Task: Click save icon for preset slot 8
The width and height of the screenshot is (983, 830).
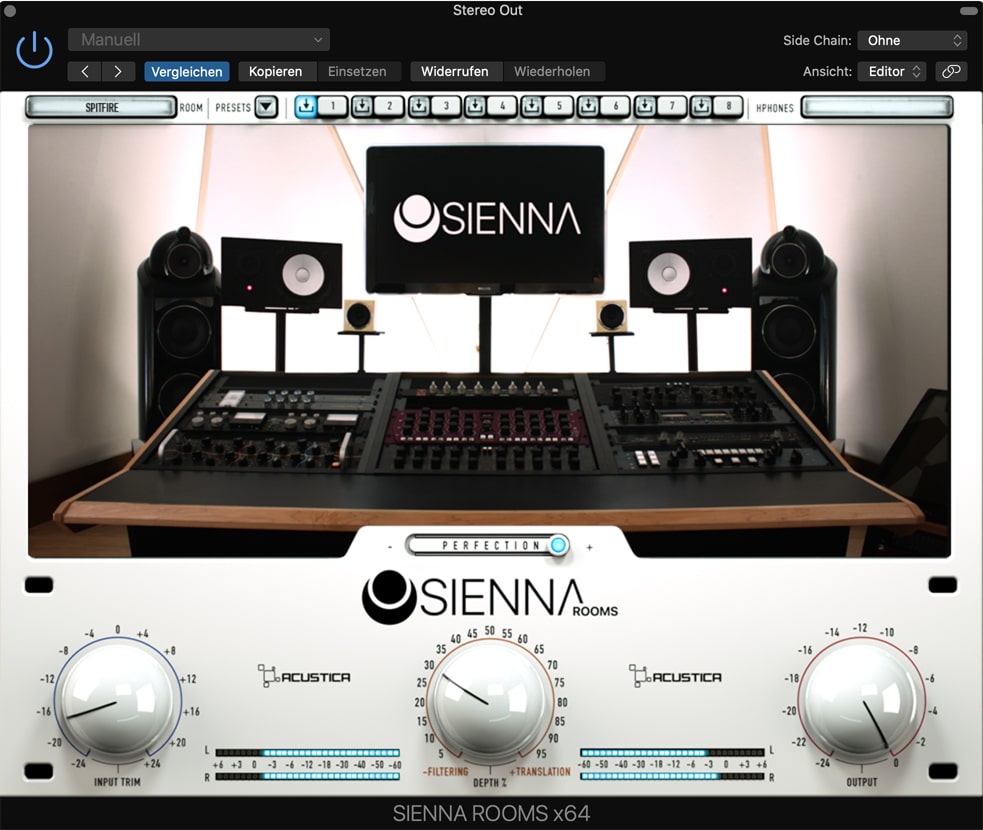Action: click(x=702, y=107)
